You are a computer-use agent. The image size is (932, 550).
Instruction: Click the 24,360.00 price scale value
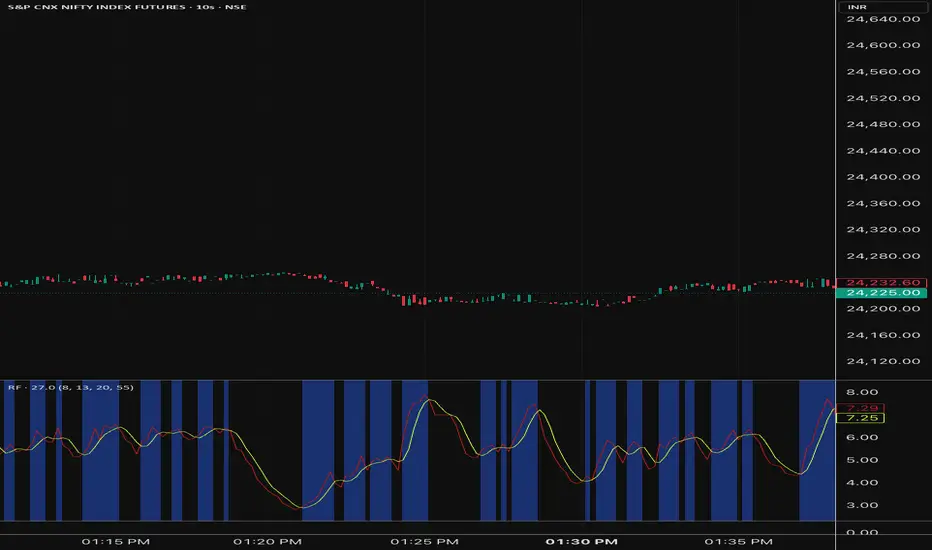coord(883,203)
